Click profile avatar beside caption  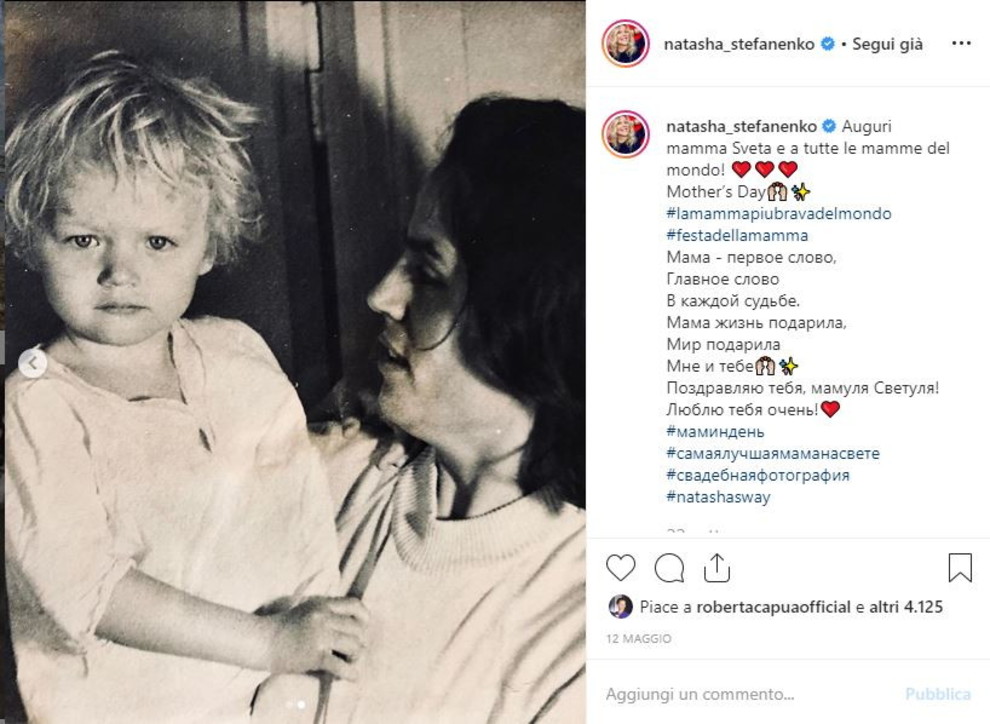625,133
